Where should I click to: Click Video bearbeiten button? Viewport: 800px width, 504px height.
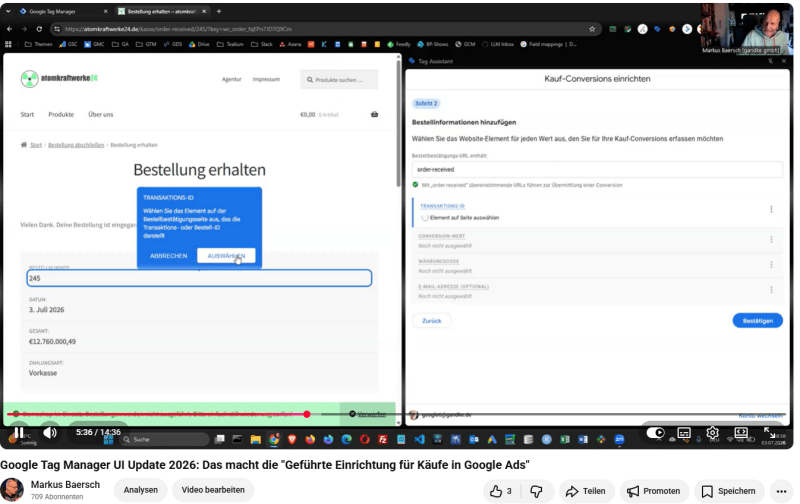click(213, 490)
